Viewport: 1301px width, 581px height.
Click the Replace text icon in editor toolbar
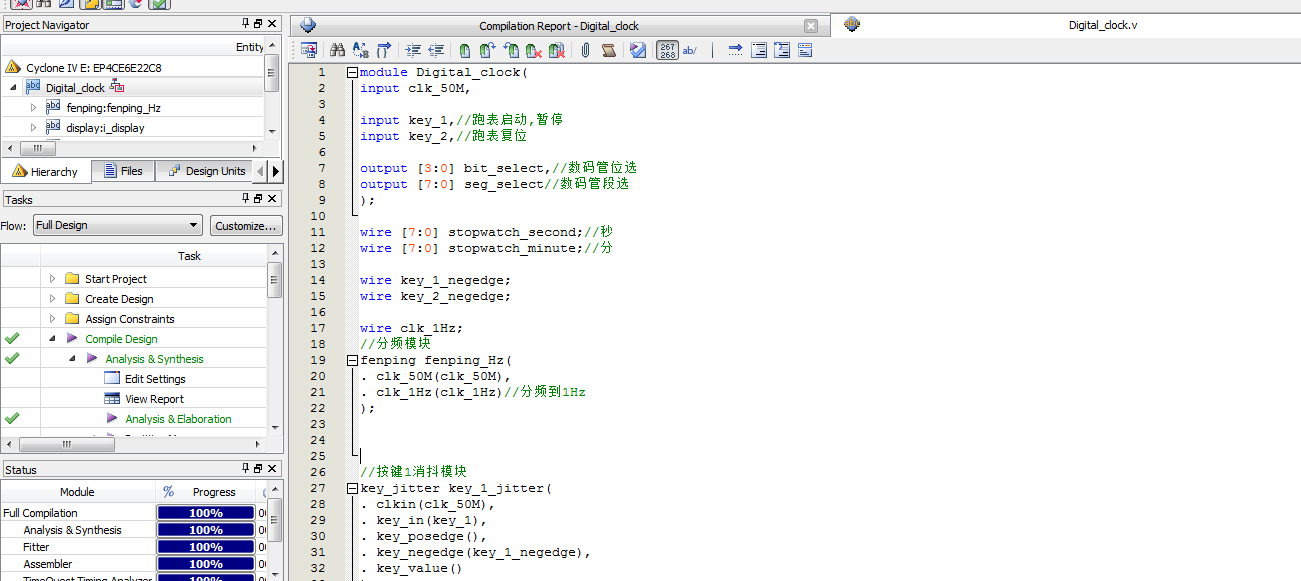(359, 50)
